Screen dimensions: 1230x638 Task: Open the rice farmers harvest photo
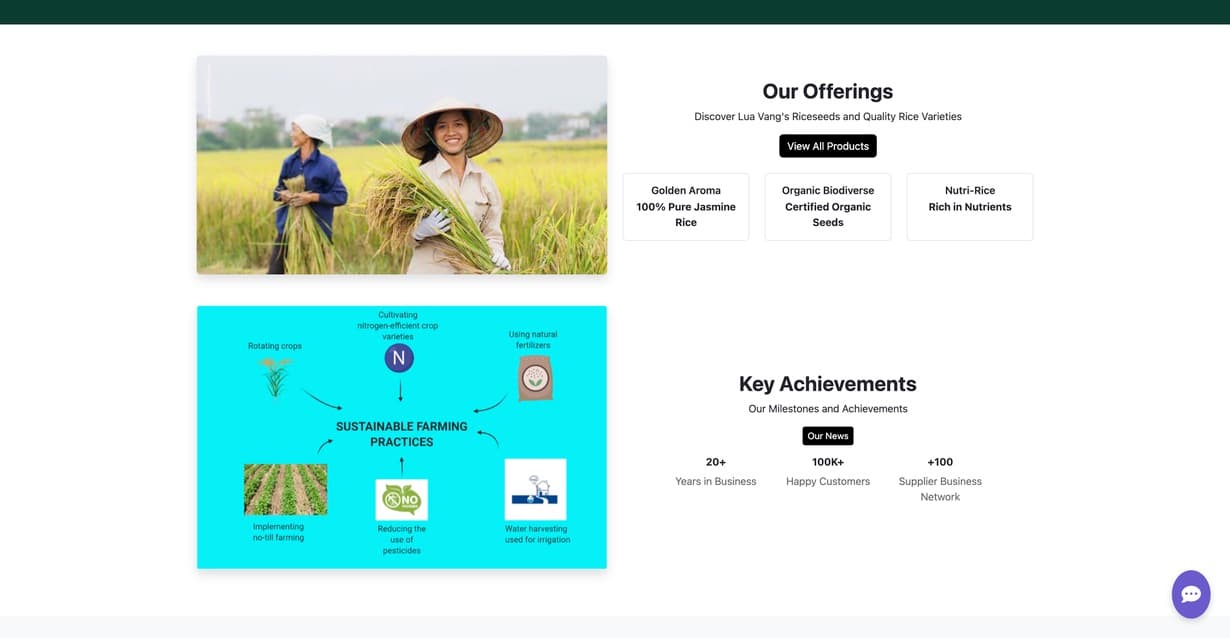tap(402, 165)
